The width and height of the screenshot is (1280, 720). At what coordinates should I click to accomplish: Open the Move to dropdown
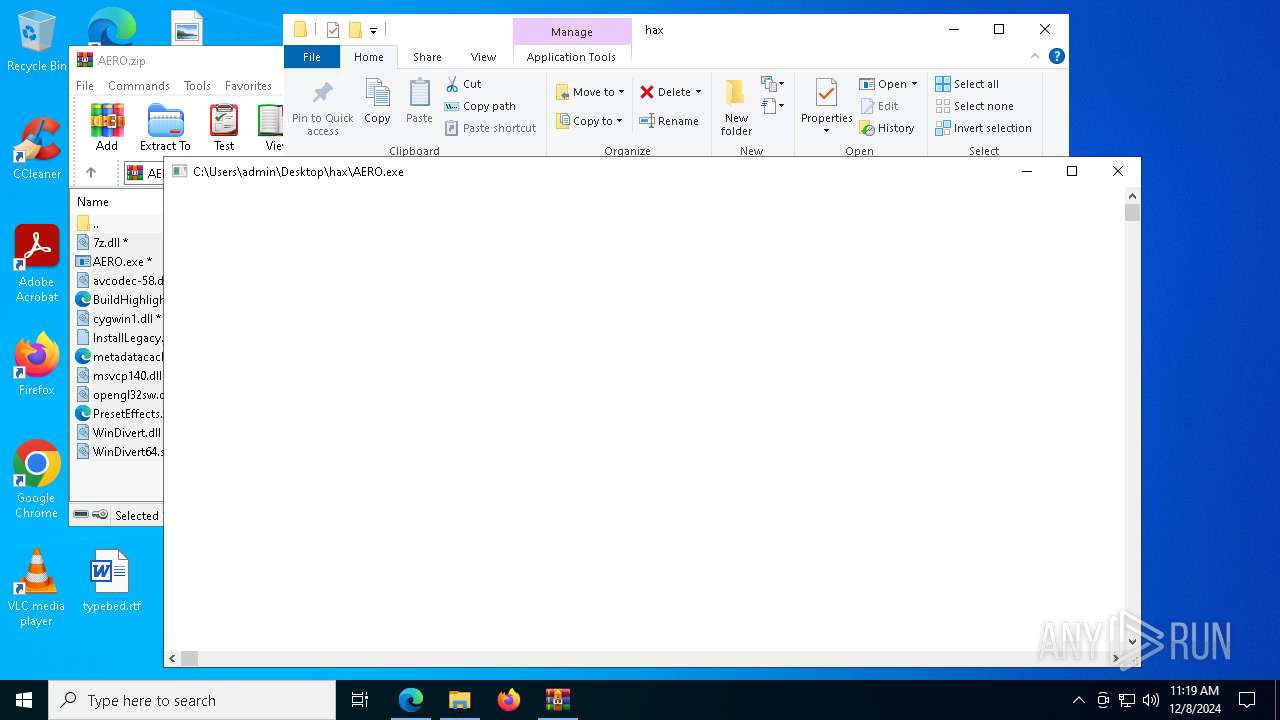[590, 92]
